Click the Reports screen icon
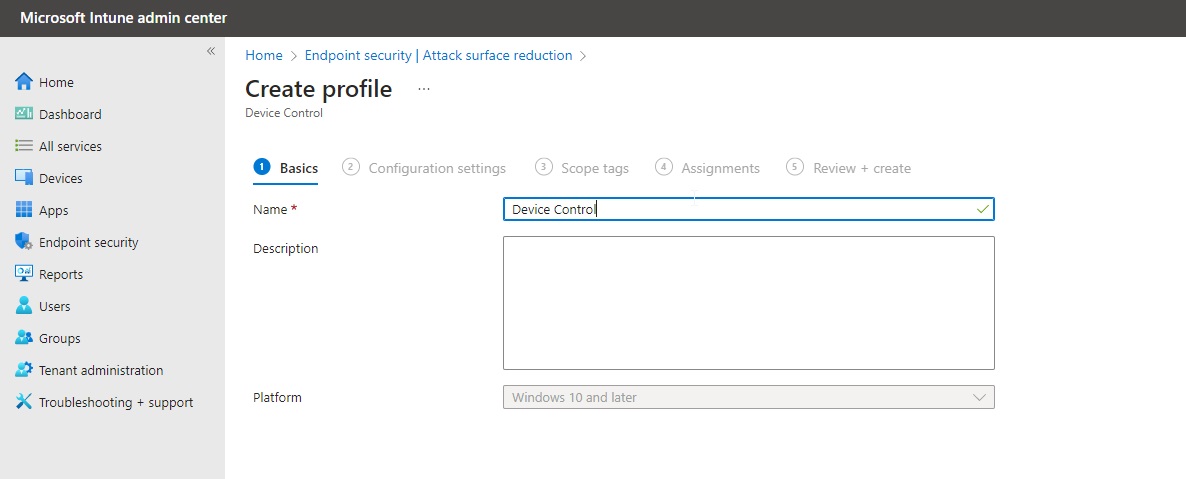Viewport: 1186px width, 479px height. click(24, 273)
